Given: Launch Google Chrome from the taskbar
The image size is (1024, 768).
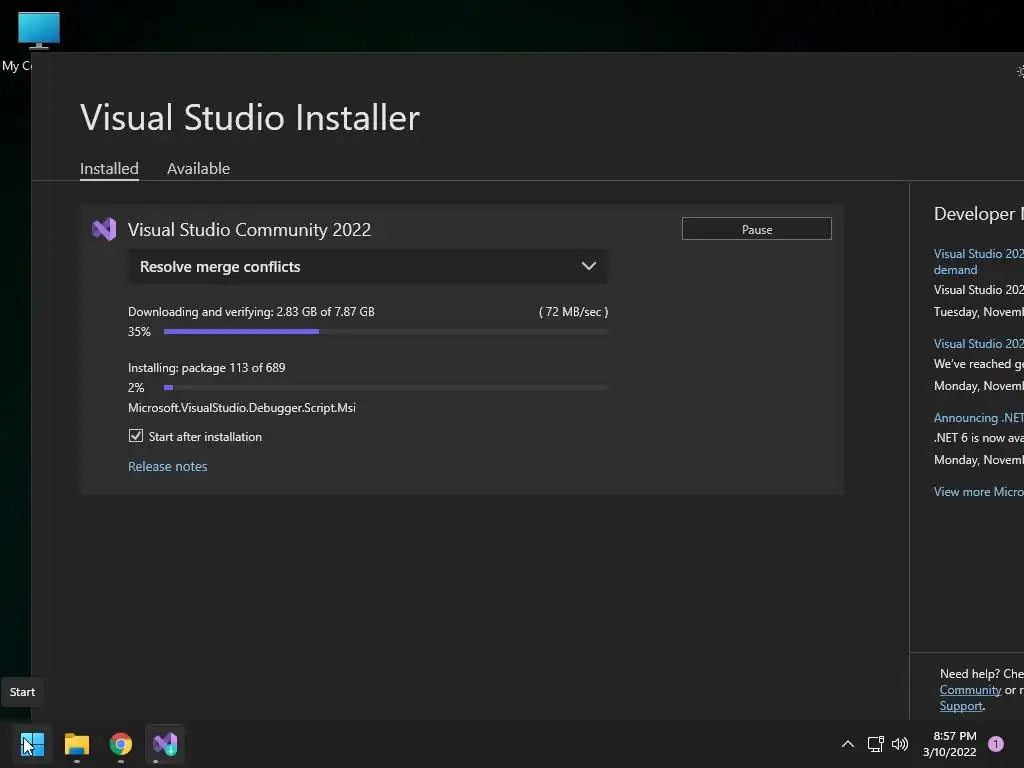Looking at the screenshot, I should coord(121,744).
